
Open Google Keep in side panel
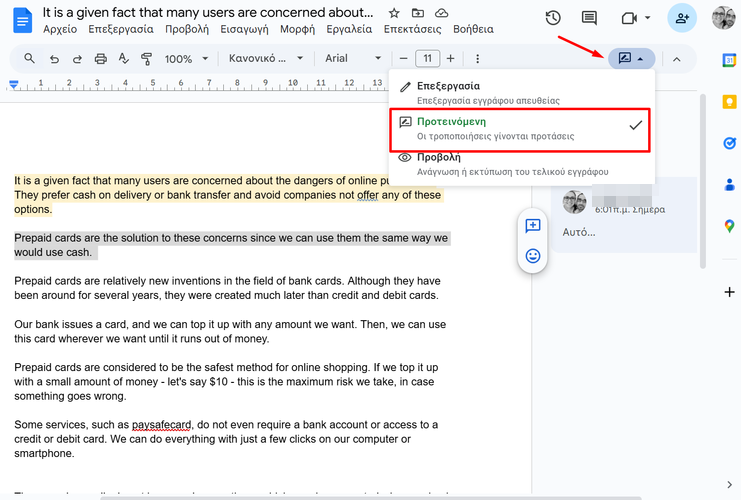tap(729, 102)
